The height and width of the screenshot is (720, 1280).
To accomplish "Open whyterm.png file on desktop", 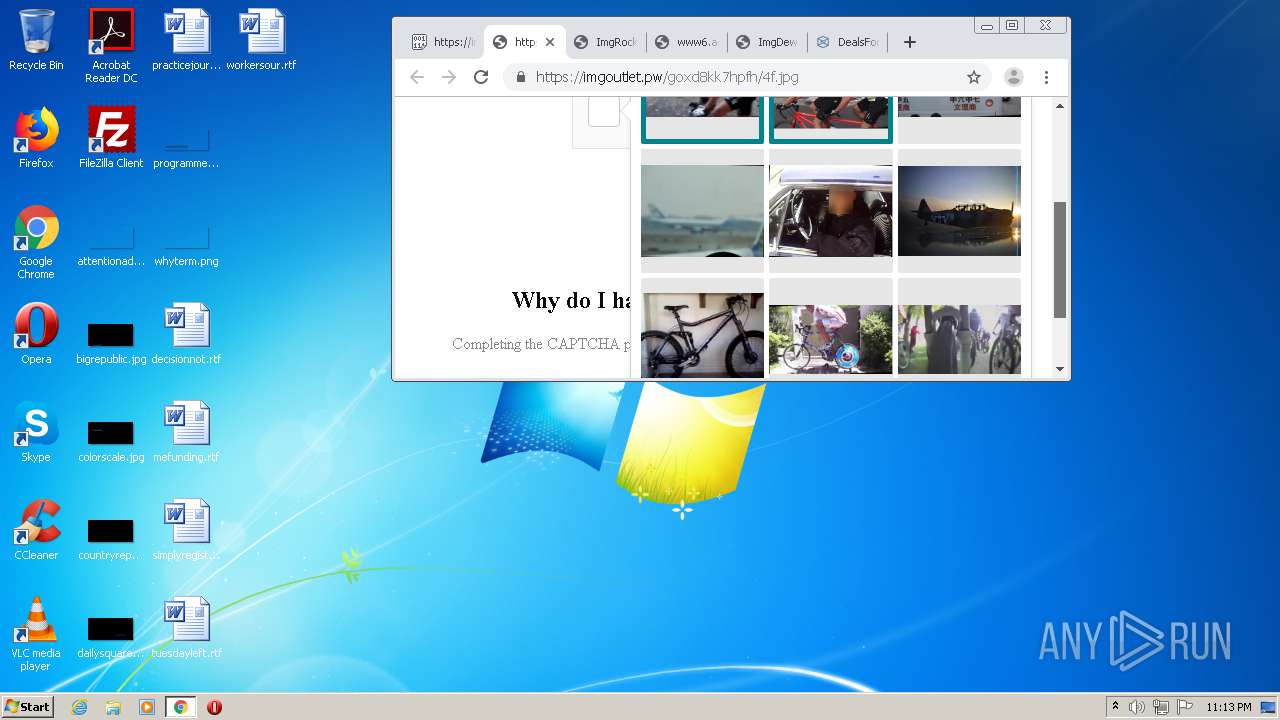I will pyautogui.click(x=186, y=248).
